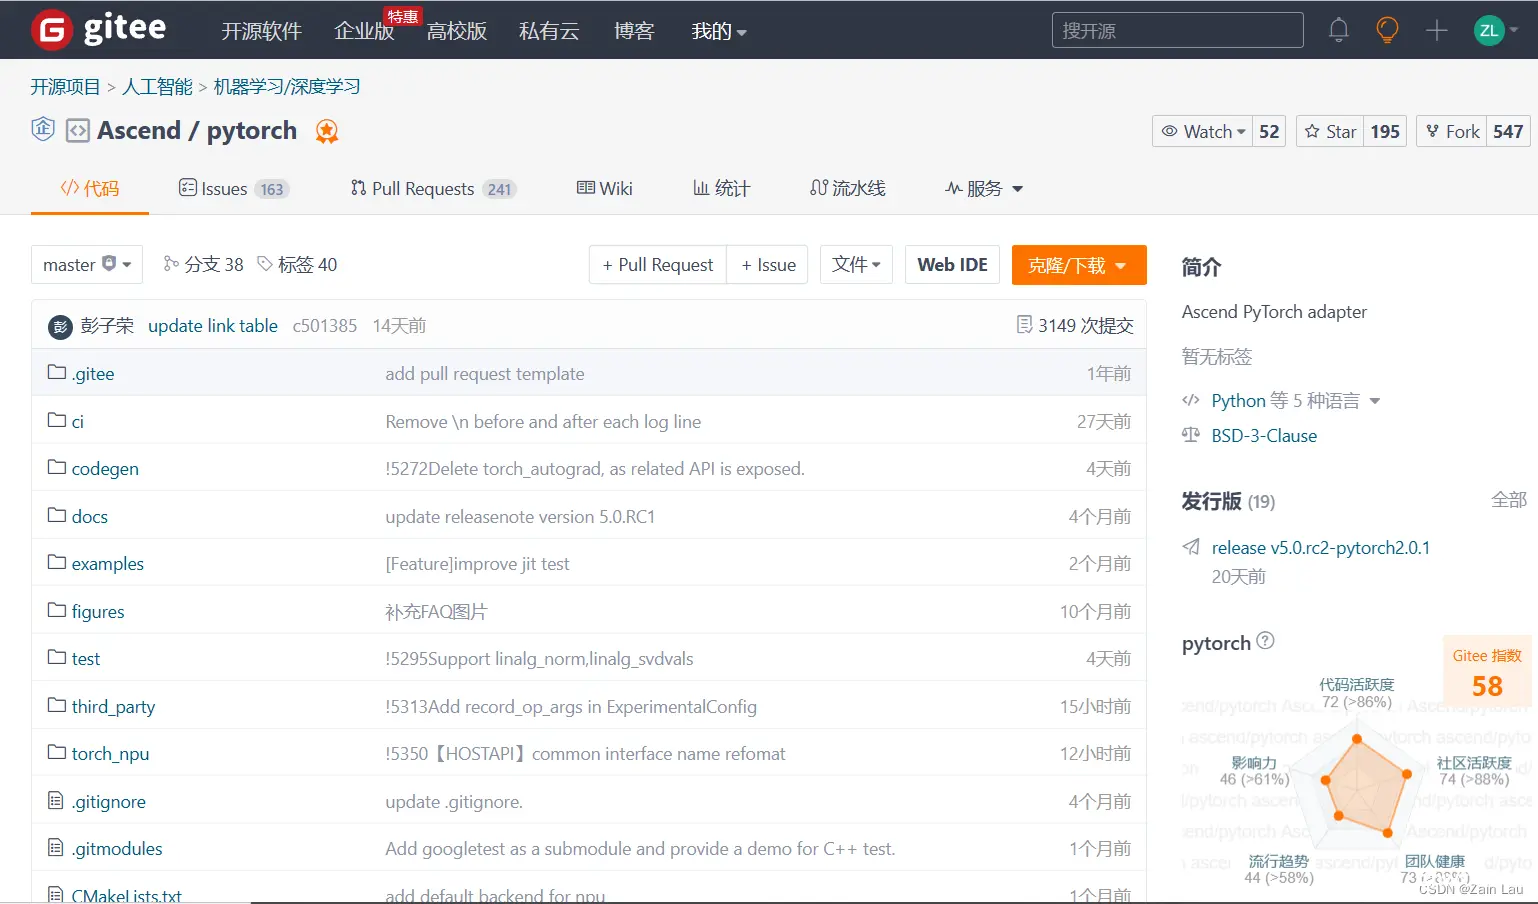The height and width of the screenshot is (904, 1538).
Task: View all releases via 全部
Action: [1509, 500]
